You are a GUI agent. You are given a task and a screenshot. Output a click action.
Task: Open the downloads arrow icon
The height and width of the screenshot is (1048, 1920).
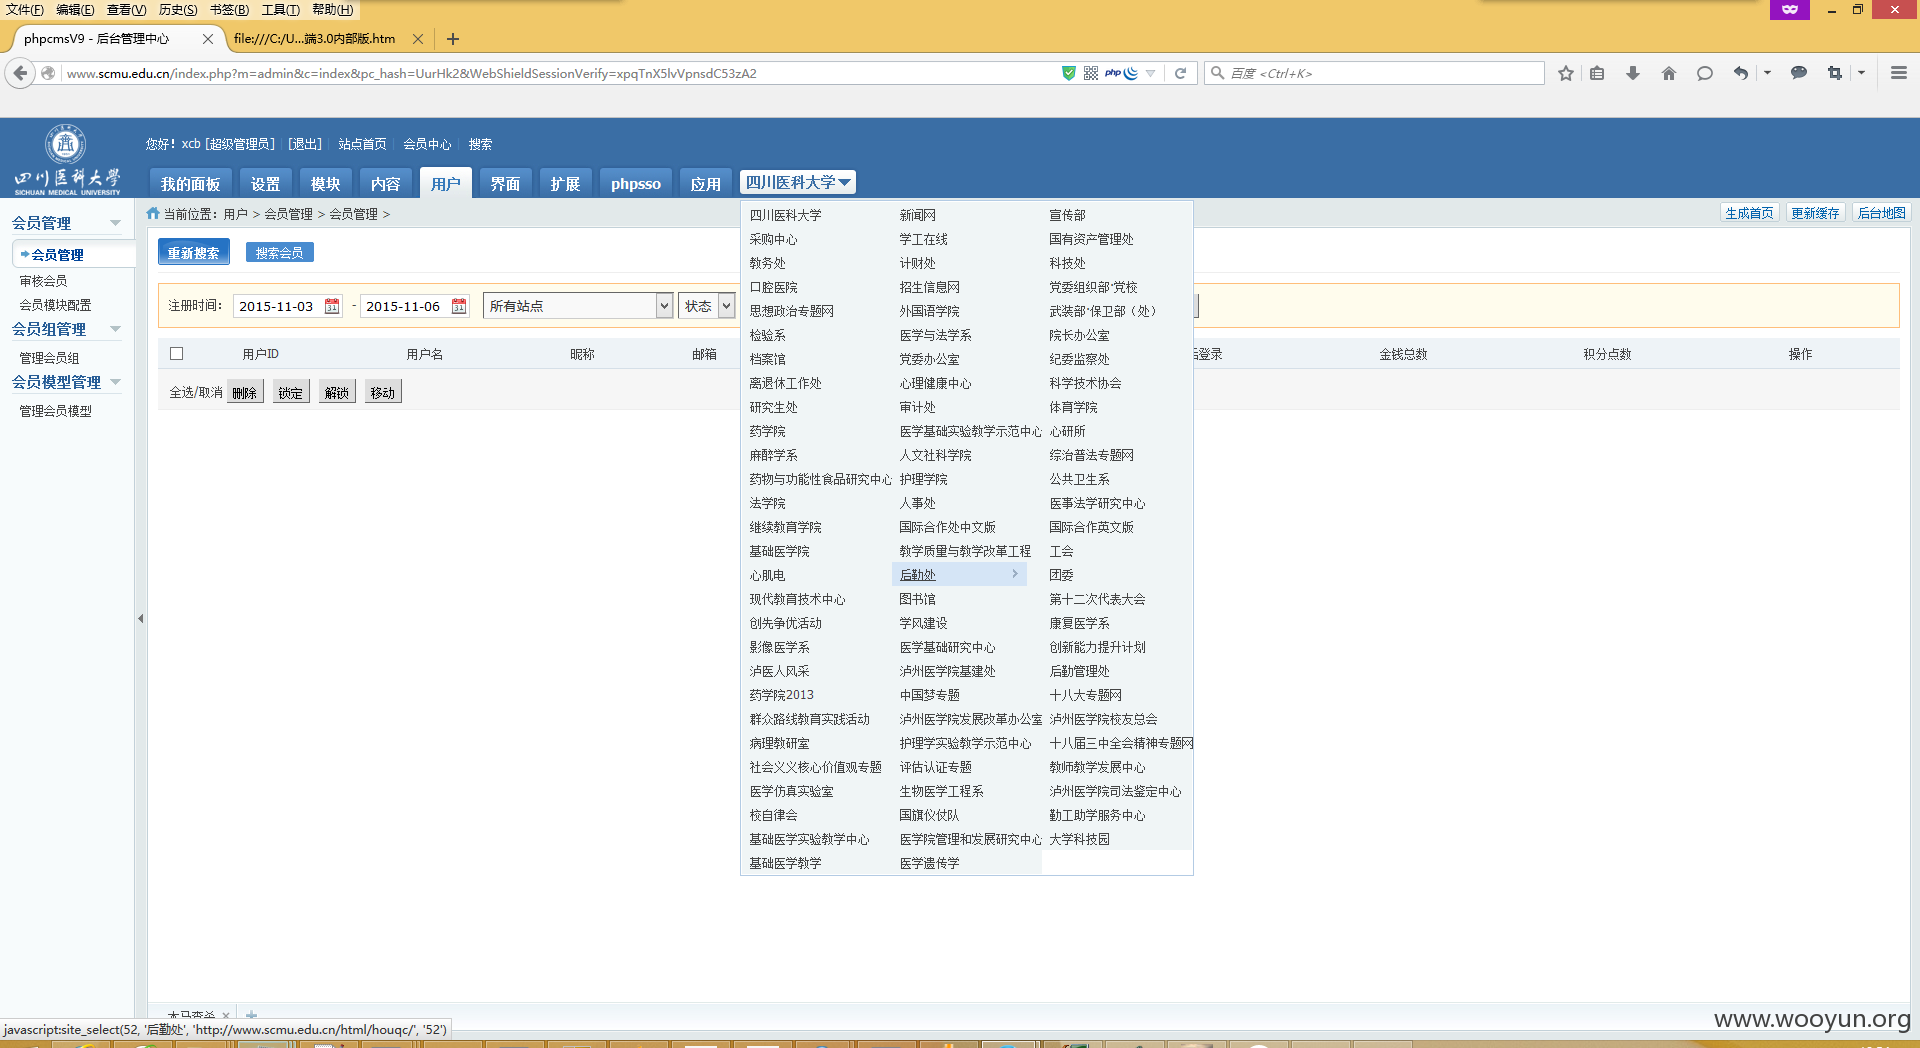1633,73
